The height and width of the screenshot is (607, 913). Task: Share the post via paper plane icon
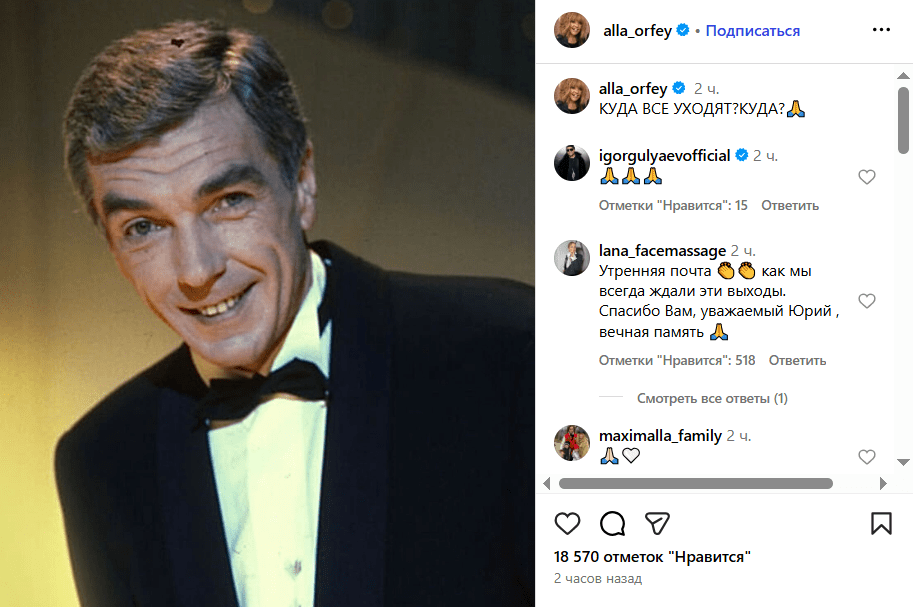tap(657, 523)
